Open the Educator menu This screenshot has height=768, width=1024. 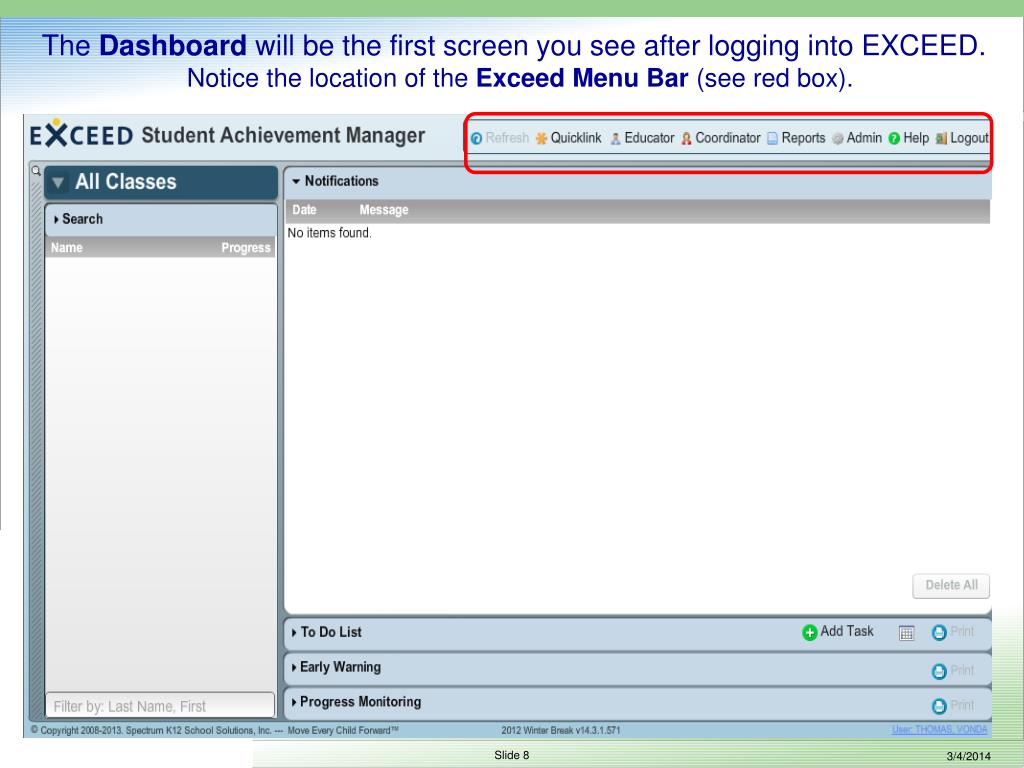[x=649, y=138]
